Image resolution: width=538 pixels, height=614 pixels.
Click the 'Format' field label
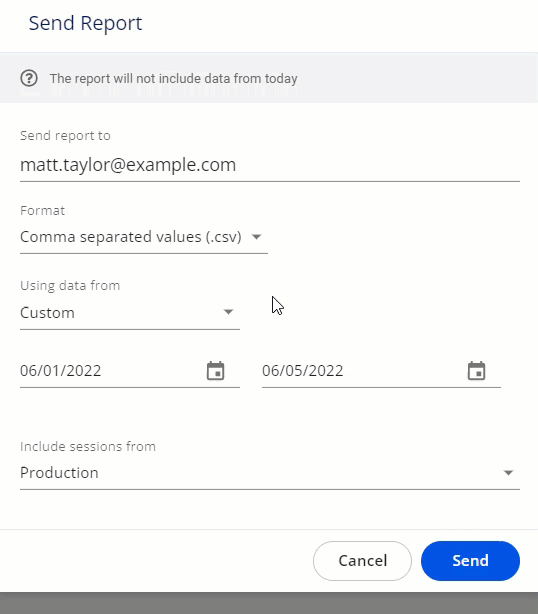pos(42,211)
